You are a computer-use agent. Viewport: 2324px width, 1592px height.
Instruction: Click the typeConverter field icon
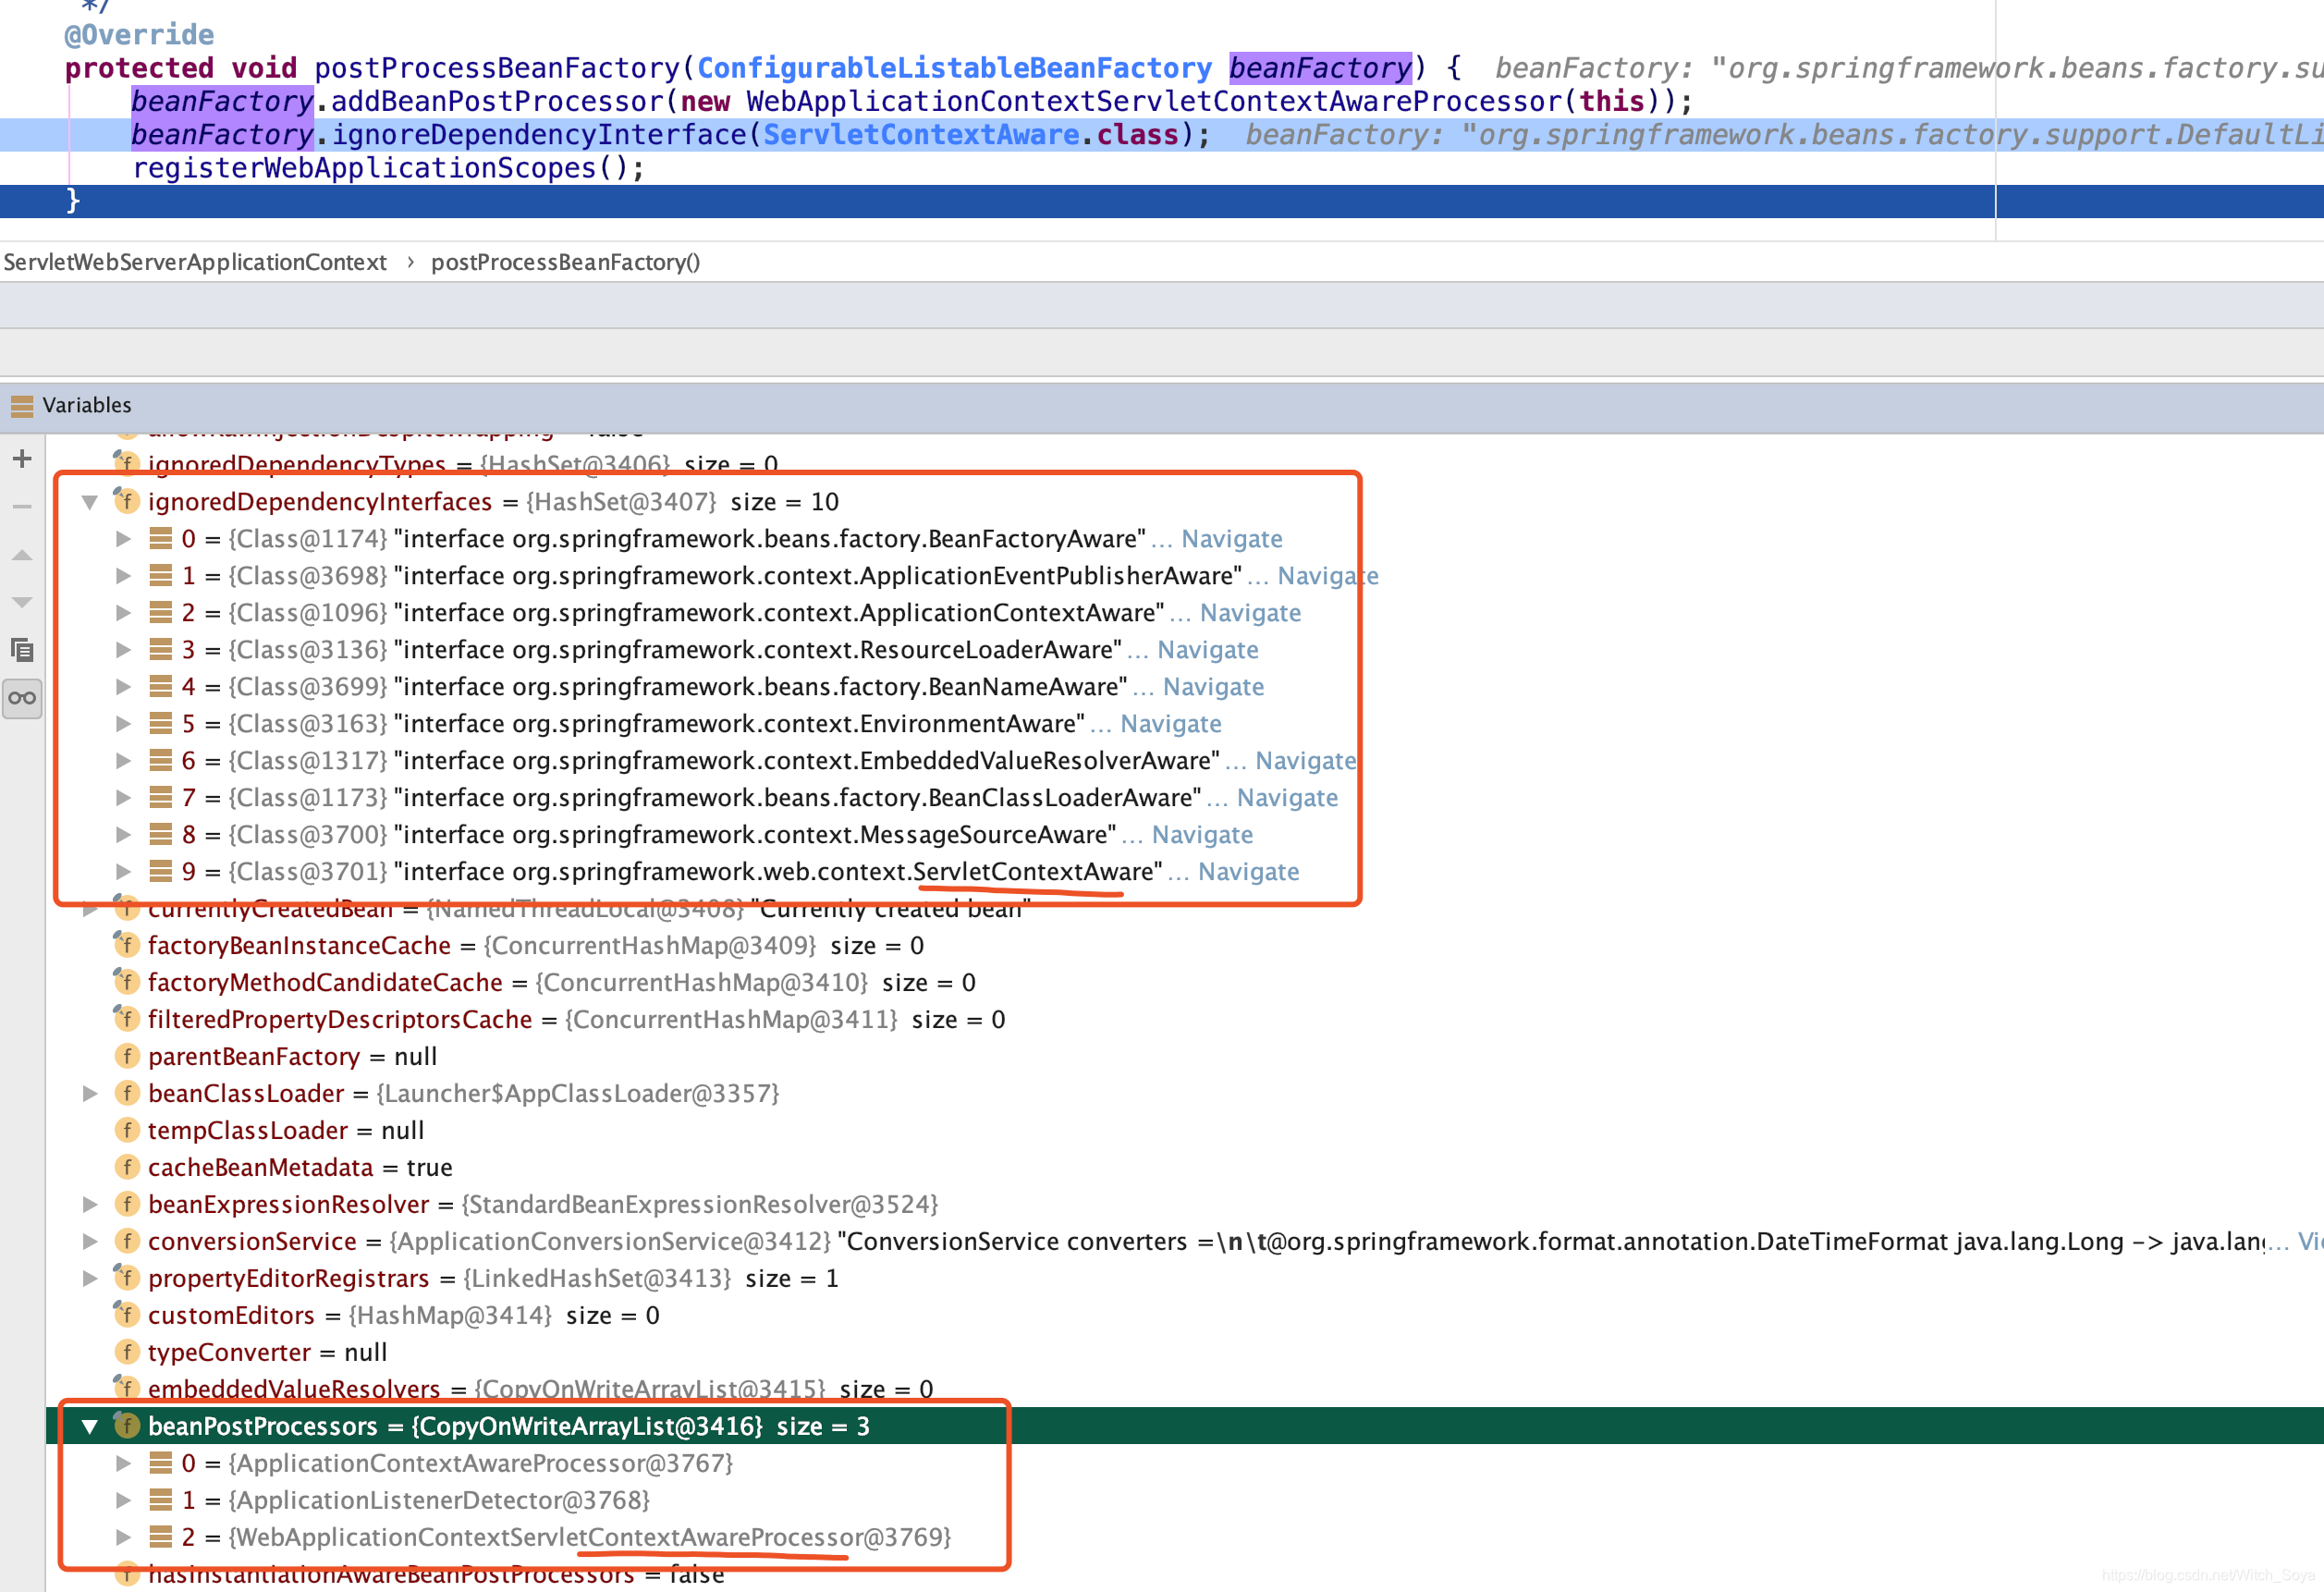tap(127, 1352)
